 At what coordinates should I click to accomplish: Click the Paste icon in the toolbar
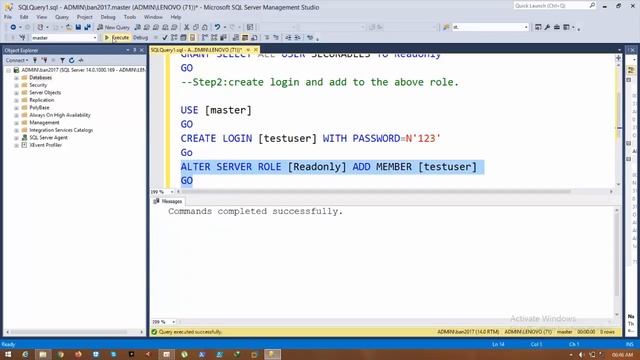(204, 27)
